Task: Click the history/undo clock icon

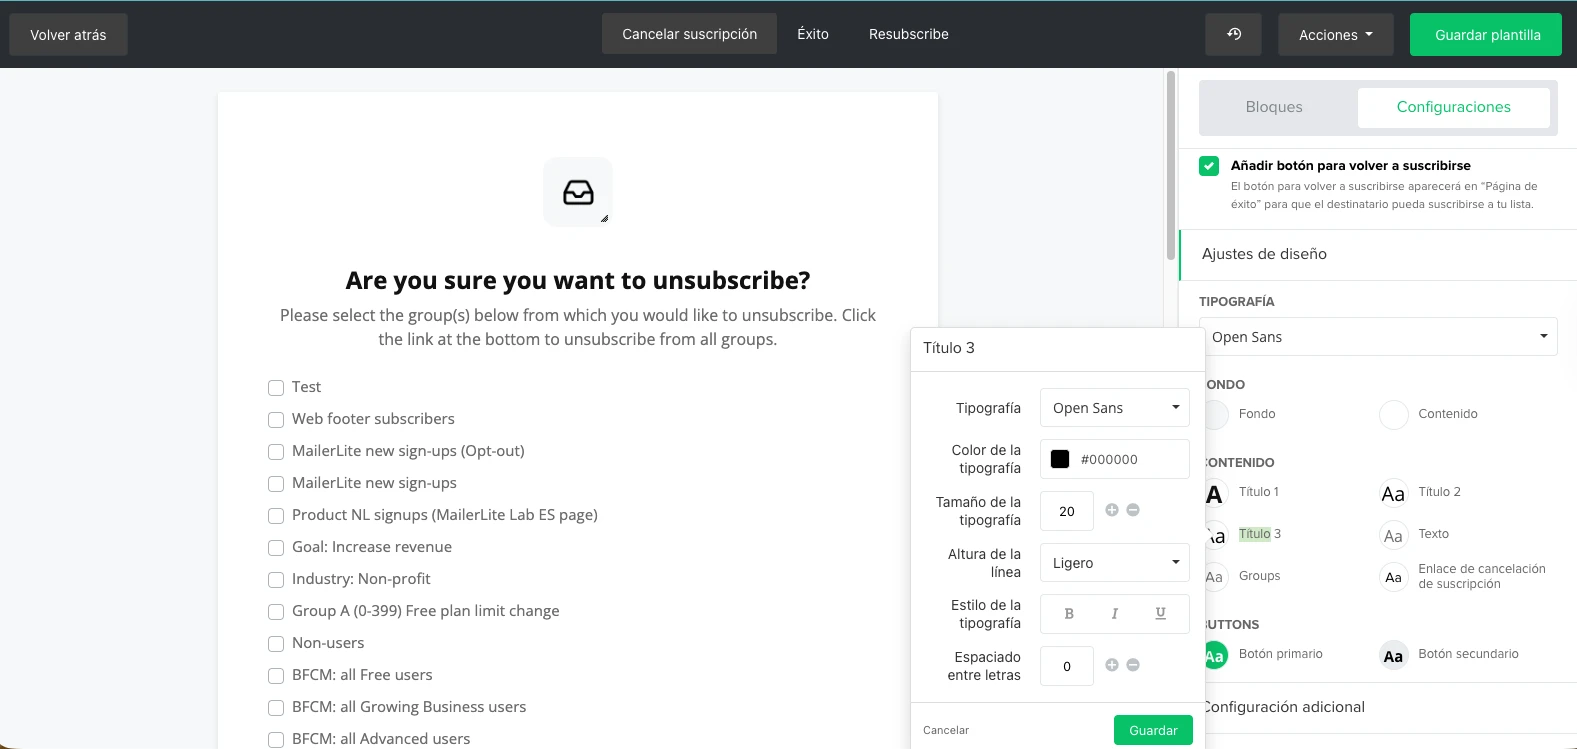Action: click(x=1233, y=34)
